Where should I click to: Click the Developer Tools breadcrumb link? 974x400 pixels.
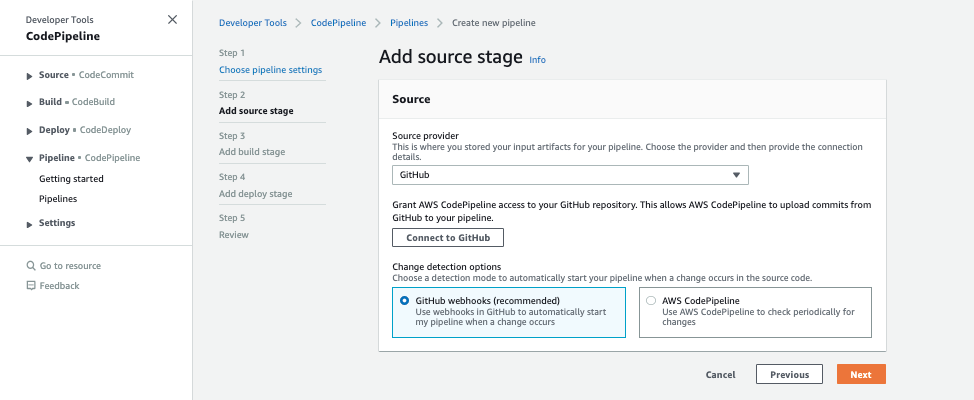click(254, 22)
